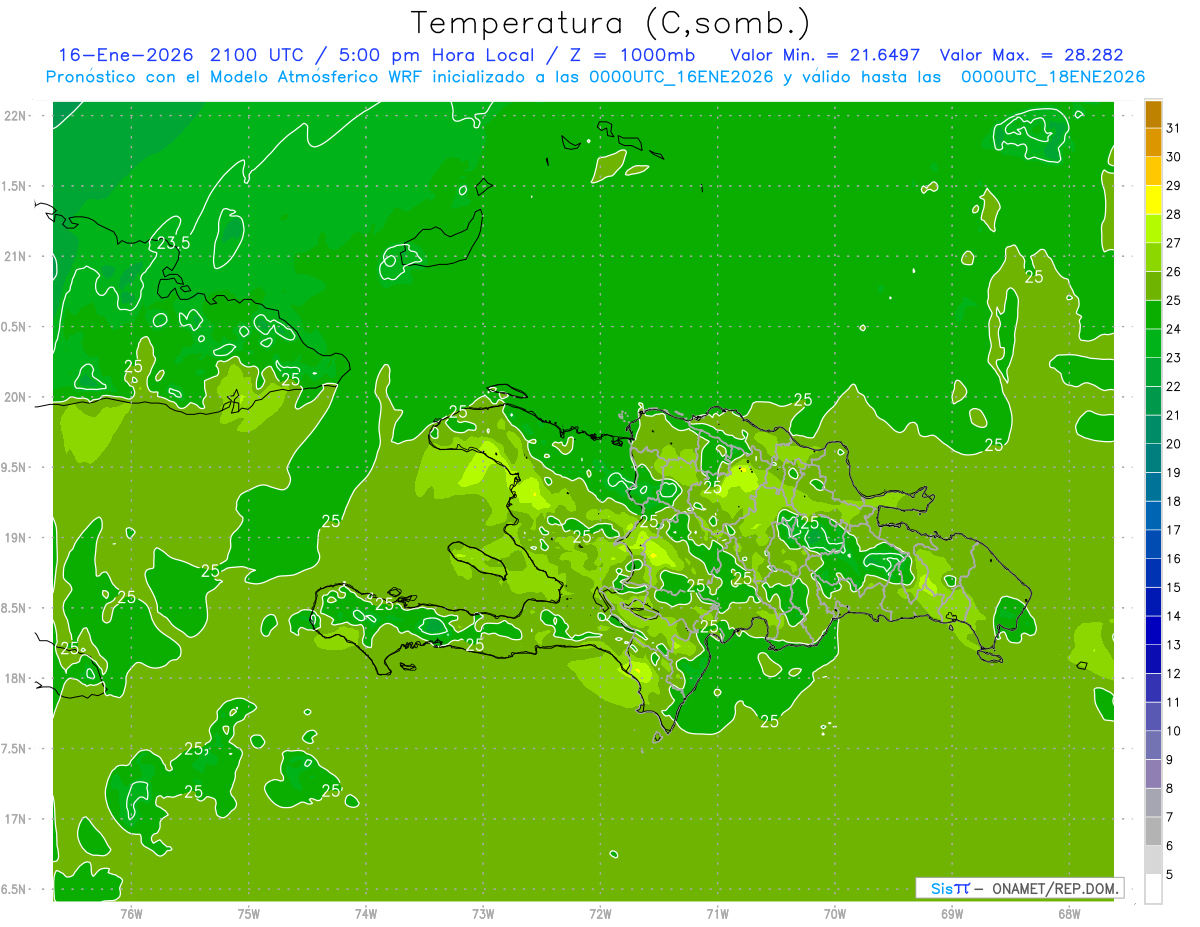Click the "76W" longitude label
Screen dimensions: 1200x927
pos(131,913)
